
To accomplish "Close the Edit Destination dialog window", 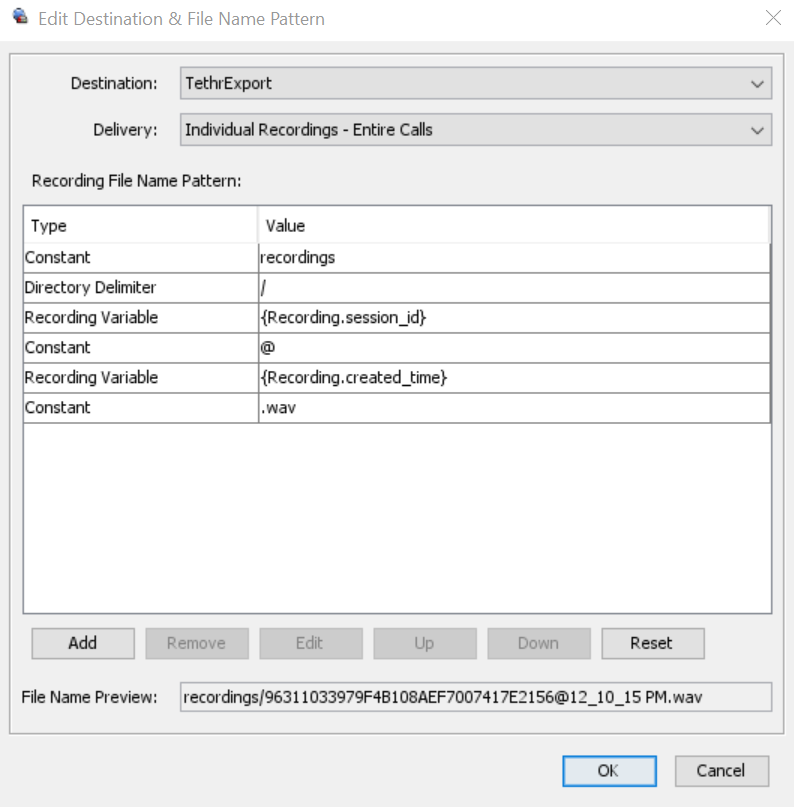I will pyautogui.click(x=772, y=18).
